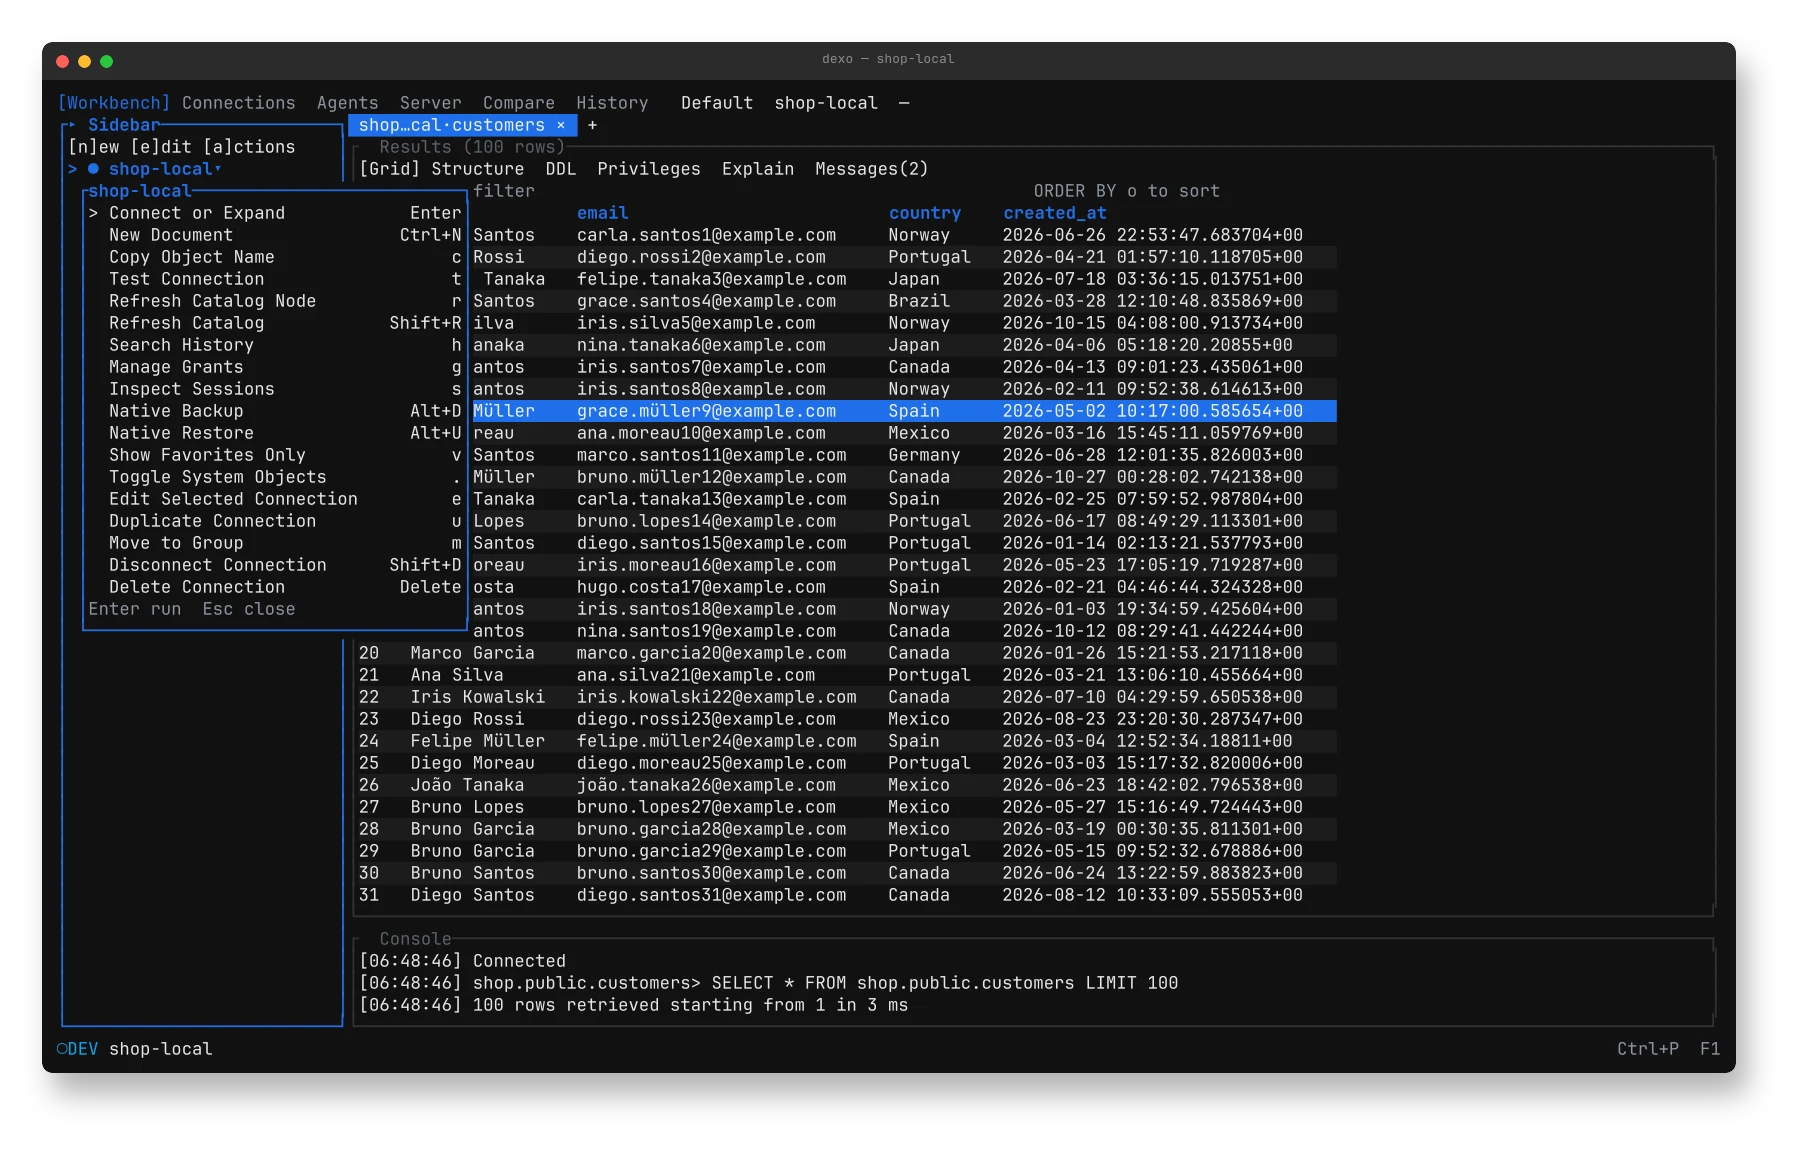Image resolution: width=1800 pixels, height=1158 pixels.
Task: Select Inspect Sessions
Action: point(275,389)
